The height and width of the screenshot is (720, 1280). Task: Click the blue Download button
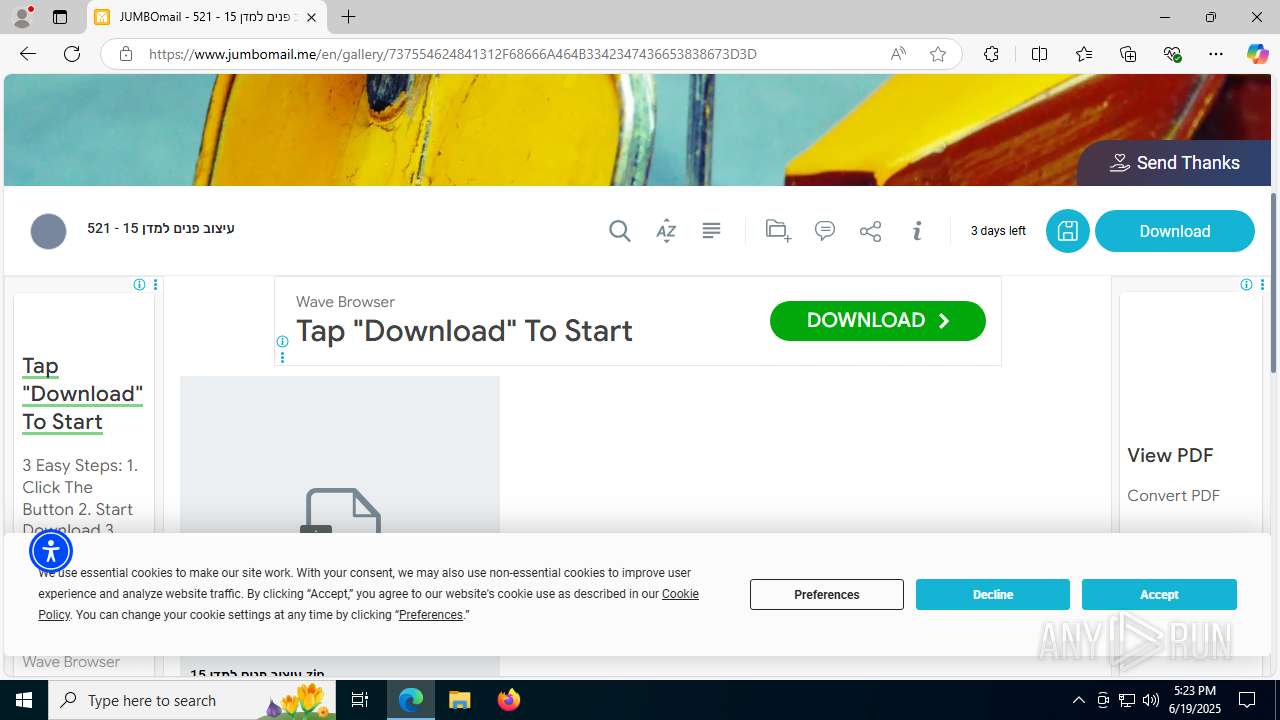click(1175, 231)
